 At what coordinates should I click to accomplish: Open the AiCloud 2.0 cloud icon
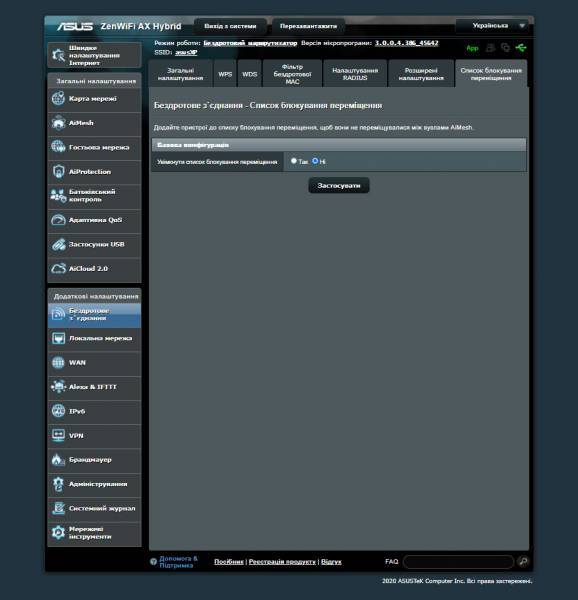click(58, 269)
